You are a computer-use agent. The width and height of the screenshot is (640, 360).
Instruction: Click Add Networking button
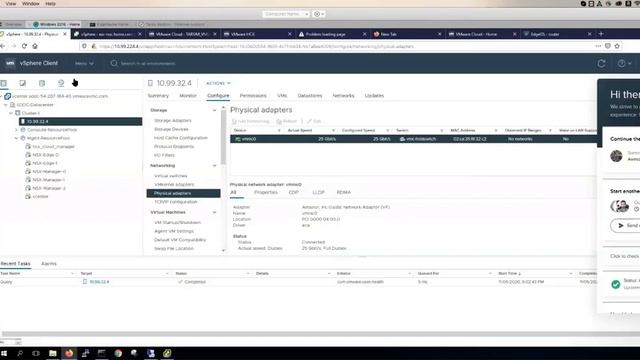tap(251, 121)
